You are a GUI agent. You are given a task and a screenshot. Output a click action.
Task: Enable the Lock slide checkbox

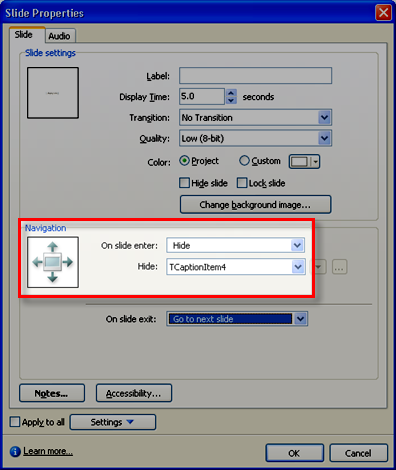click(x=242, y=183)
